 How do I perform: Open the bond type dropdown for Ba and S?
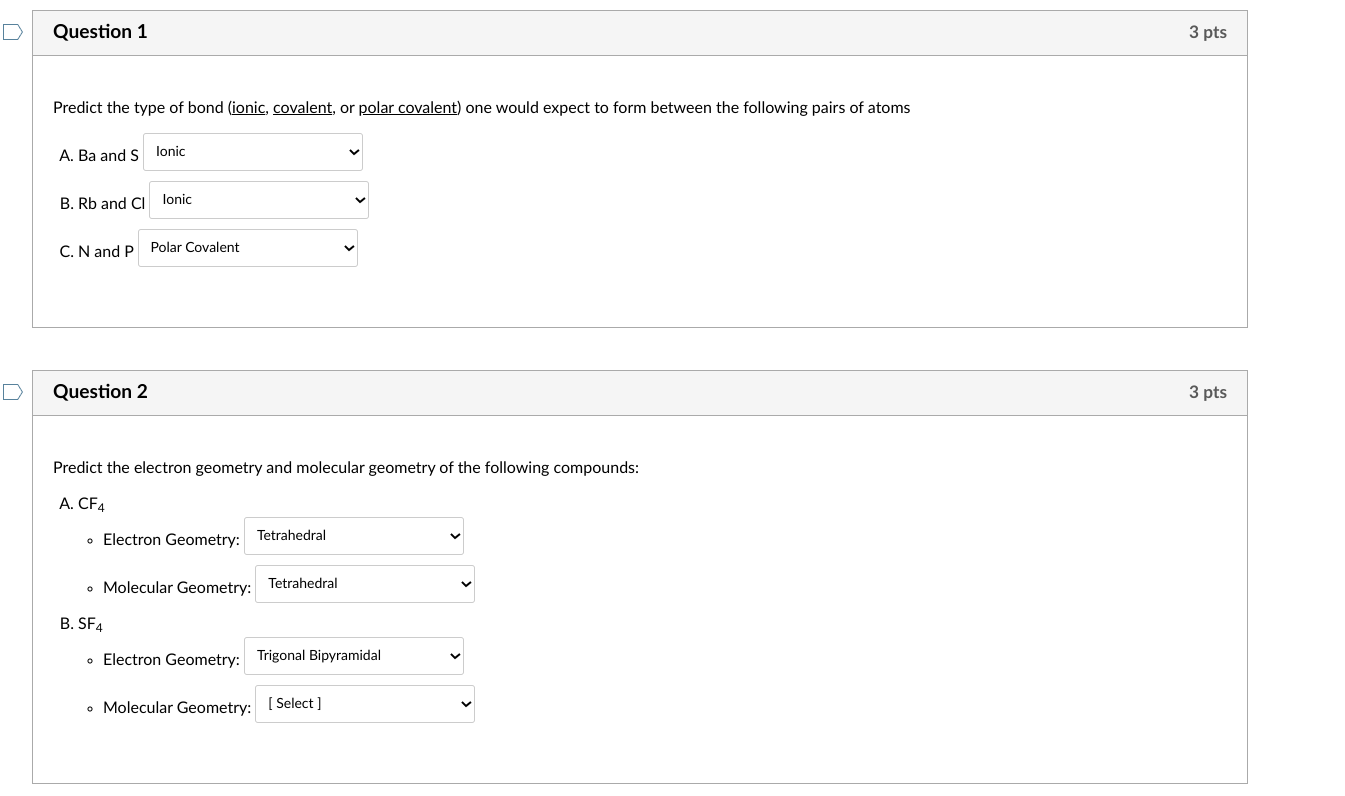252,151
